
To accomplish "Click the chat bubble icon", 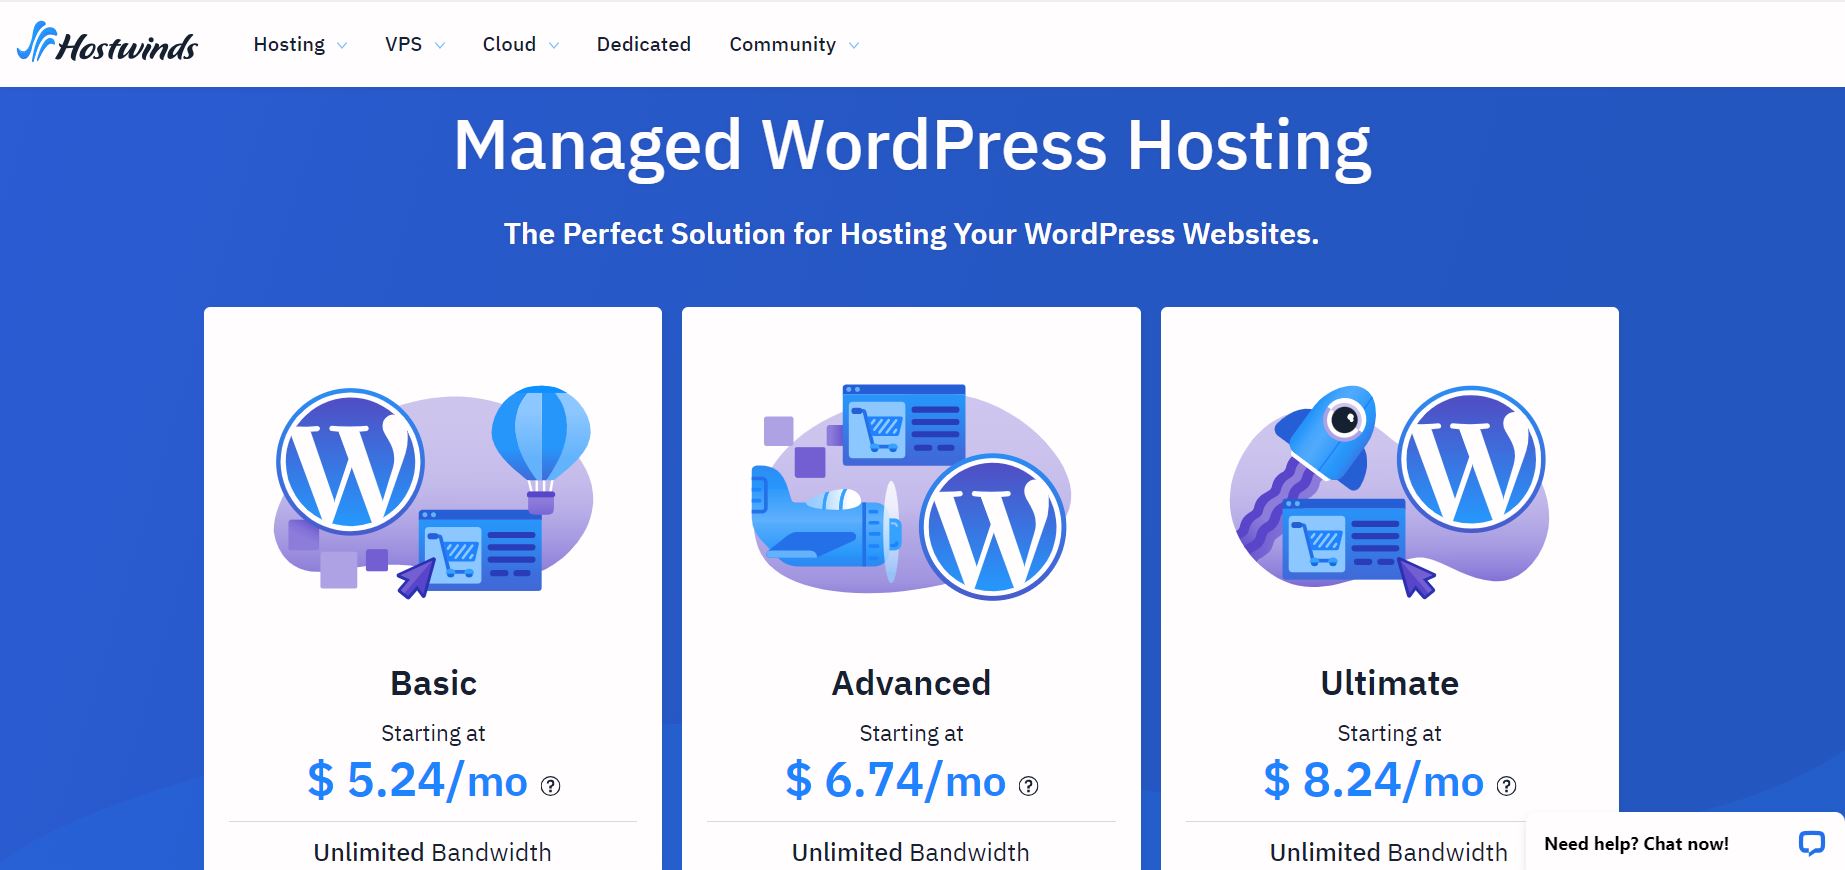I will pyautogui.click(x=1811, y=843).
